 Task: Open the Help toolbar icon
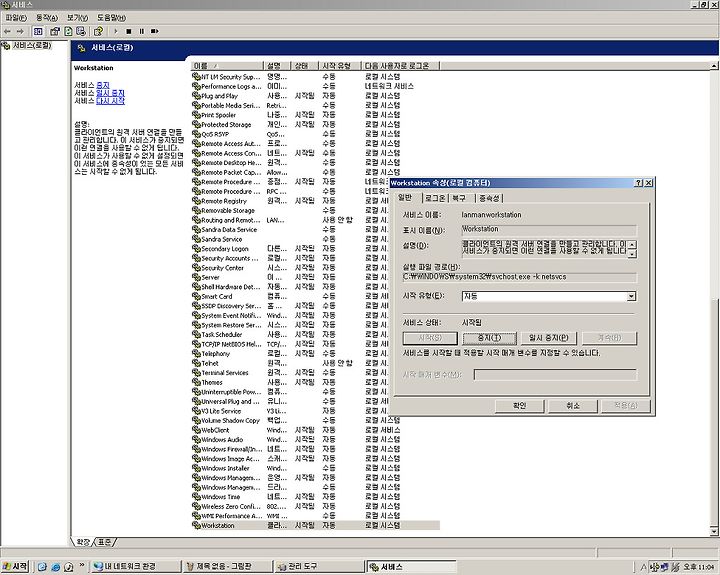[x=98, y=31]
